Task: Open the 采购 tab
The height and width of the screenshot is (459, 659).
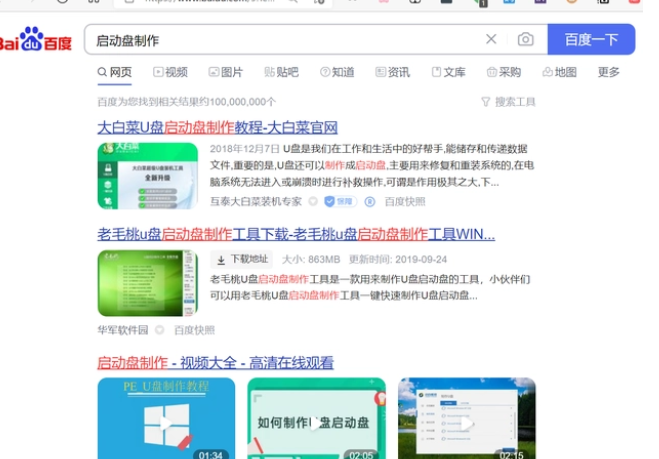Action: 504,72
